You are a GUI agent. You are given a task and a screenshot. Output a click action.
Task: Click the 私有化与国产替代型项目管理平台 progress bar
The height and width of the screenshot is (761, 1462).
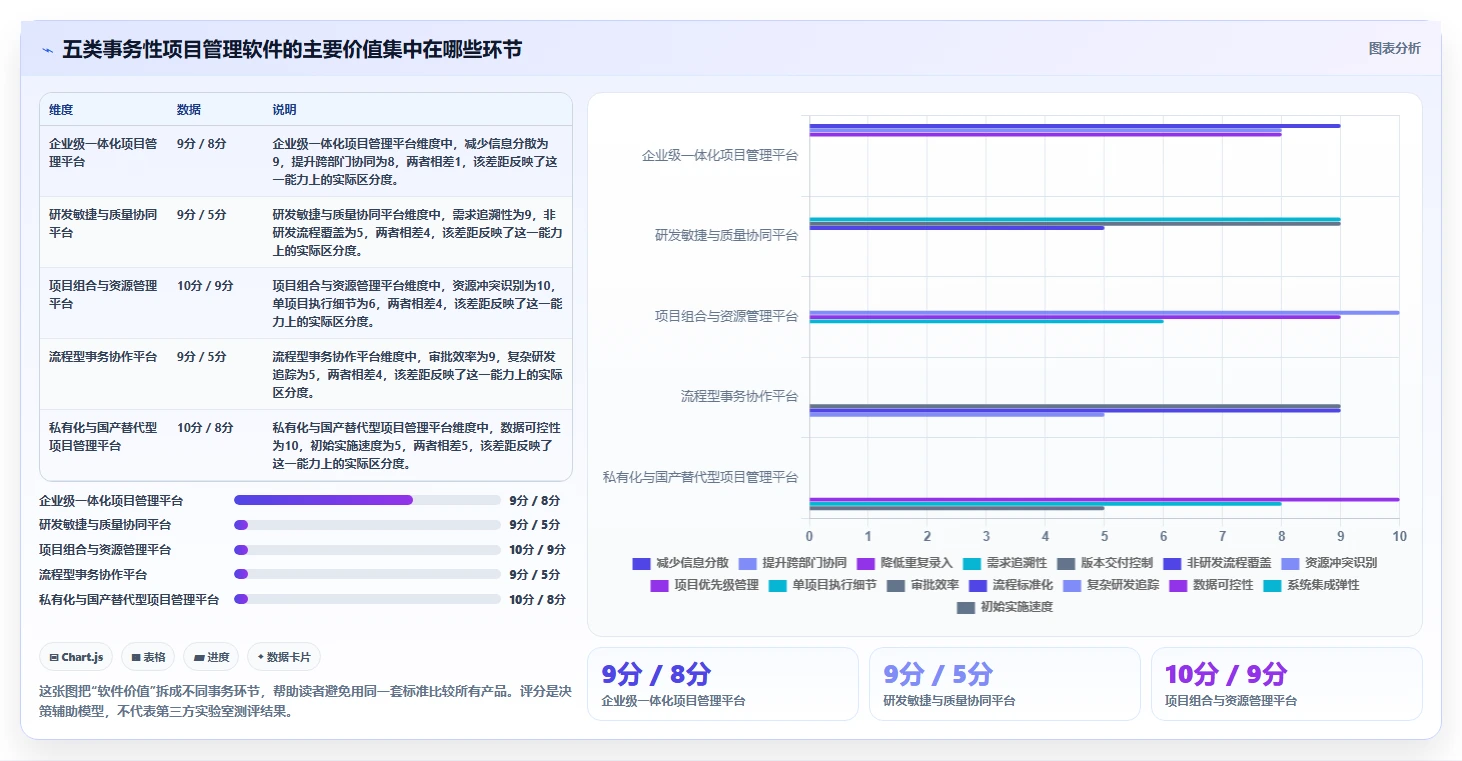pyautogui.click(x=367, y=600)
